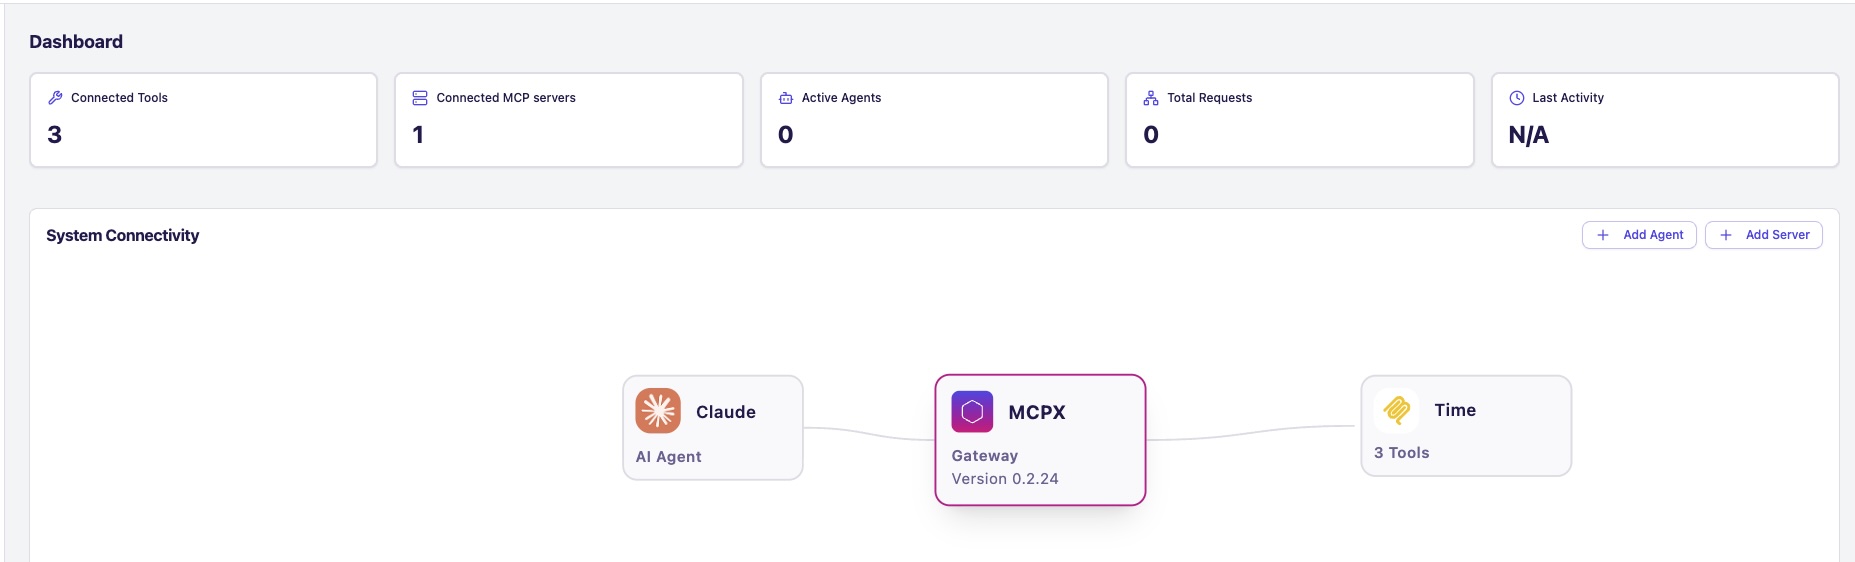1855x562 pixels.
Task: Click the network icon beside Total Requests
Action: 1151,98
